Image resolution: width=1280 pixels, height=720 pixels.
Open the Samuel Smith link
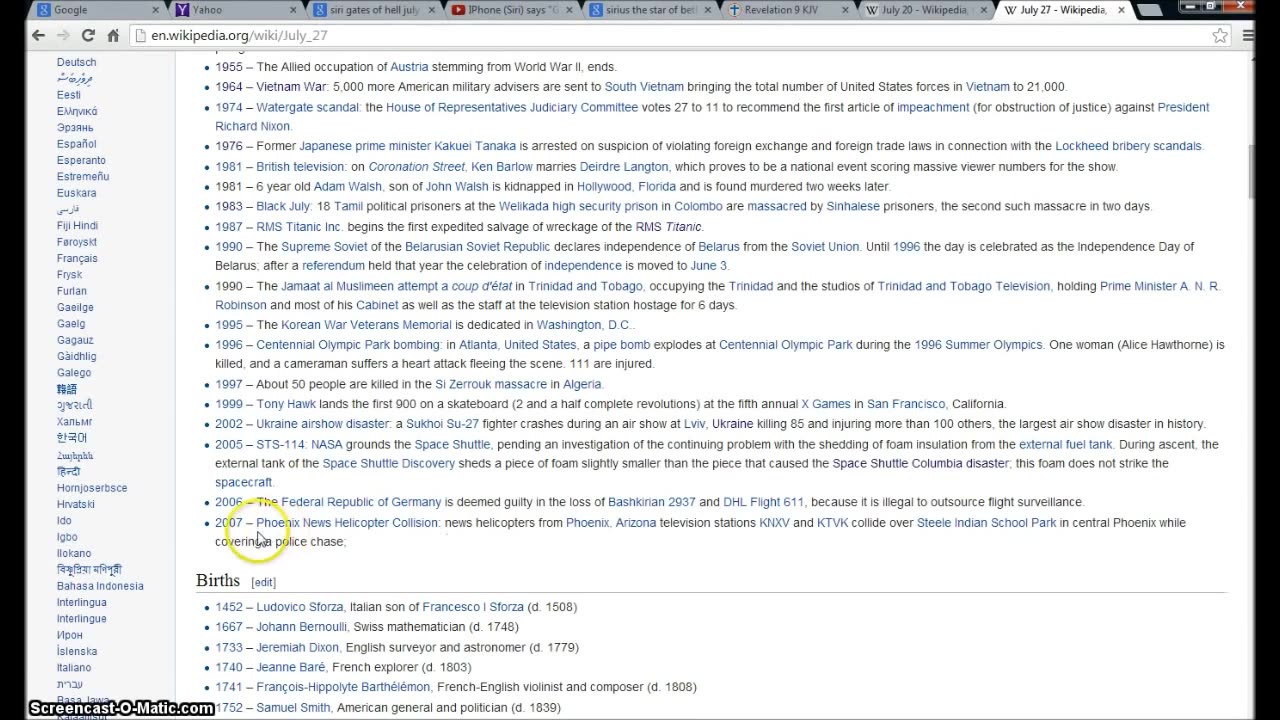pos(293,707)
